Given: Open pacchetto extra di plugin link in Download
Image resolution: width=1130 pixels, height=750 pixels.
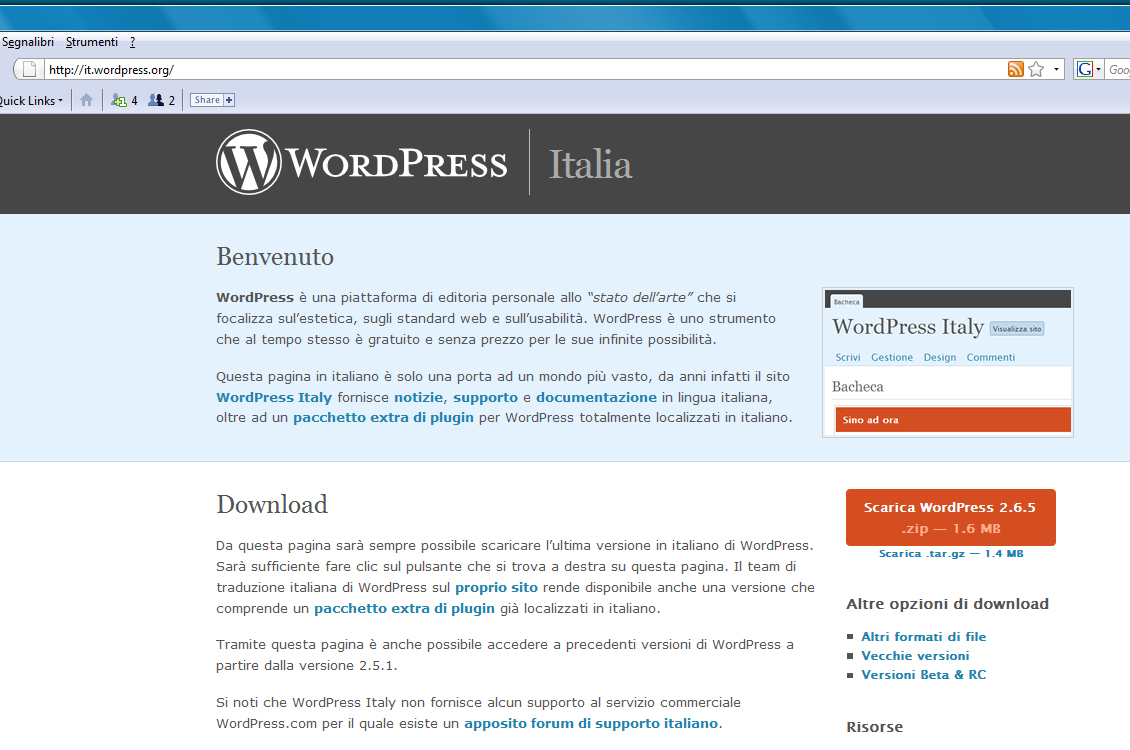Looking at the screenshot, I should [404, 608].
